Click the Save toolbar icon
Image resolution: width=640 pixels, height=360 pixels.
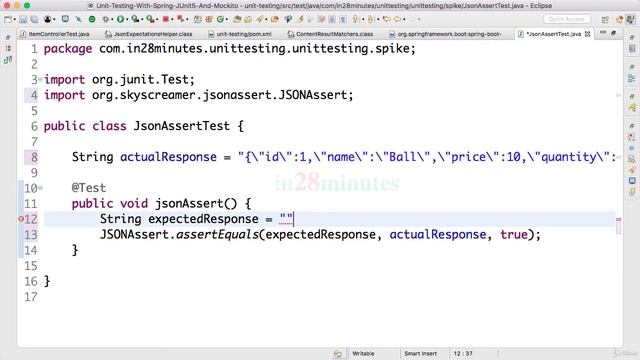(23, 19)
